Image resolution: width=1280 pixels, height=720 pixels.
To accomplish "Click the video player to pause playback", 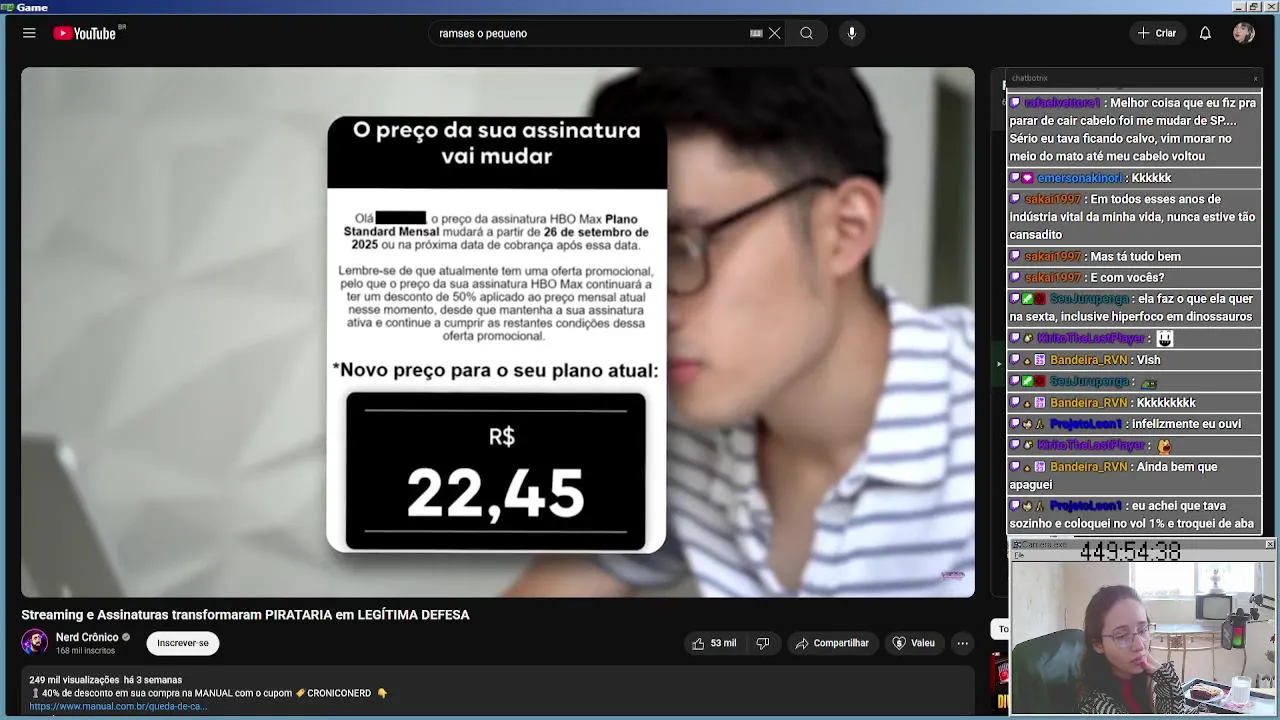I will tap(498, 332).
